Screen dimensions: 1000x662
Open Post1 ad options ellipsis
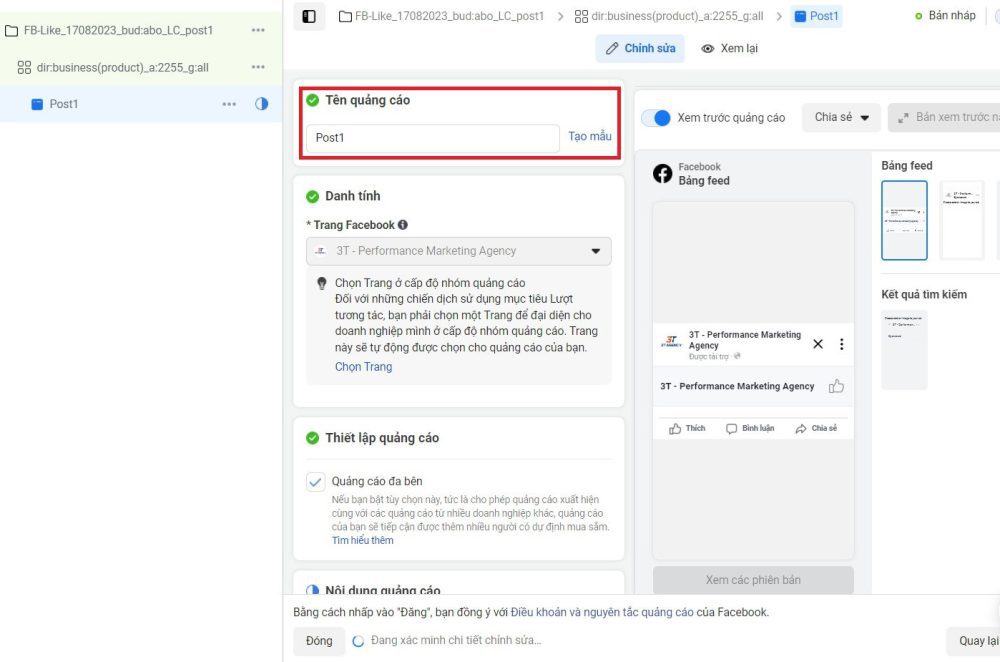pyautogui.click(x=229, y=104)
